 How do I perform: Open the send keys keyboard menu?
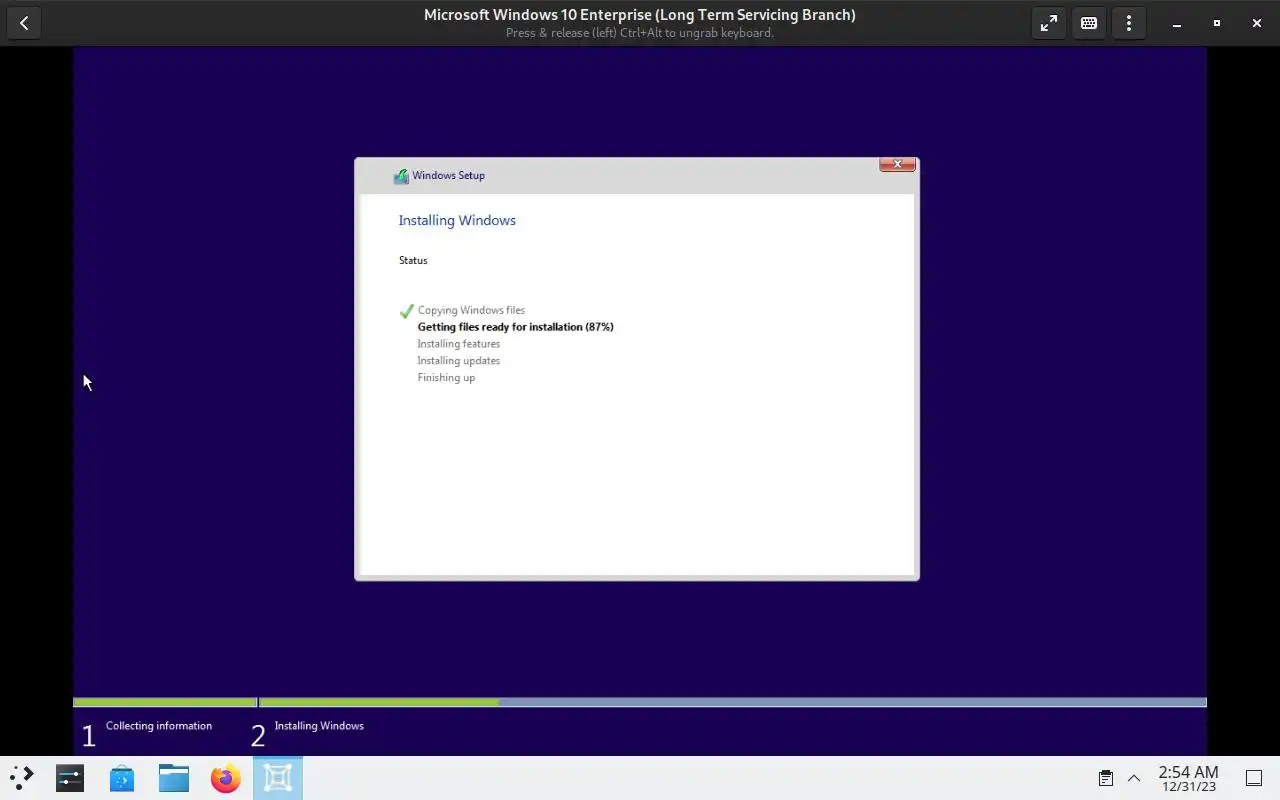click(x=1089, y=23)
